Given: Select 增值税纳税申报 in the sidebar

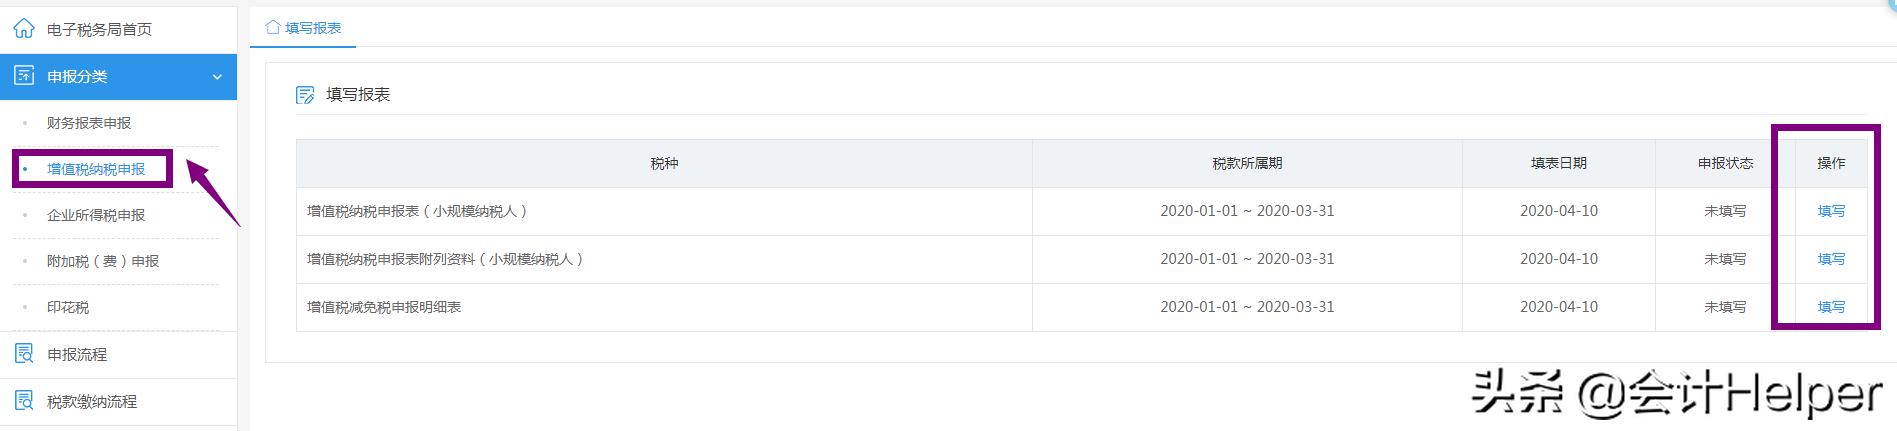Looking at the screenshot, I should [x=96, y=169].
